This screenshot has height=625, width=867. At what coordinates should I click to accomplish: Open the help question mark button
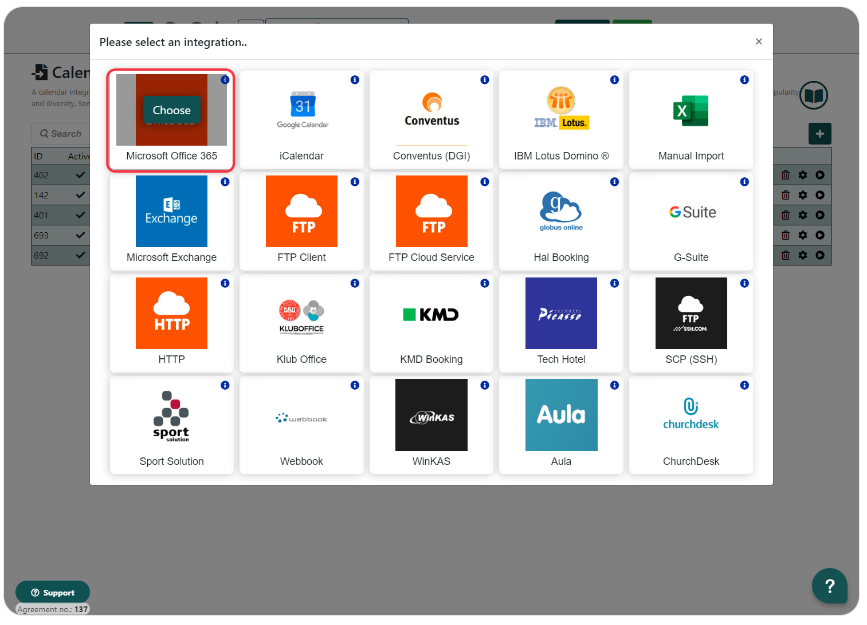click(829, 586)
